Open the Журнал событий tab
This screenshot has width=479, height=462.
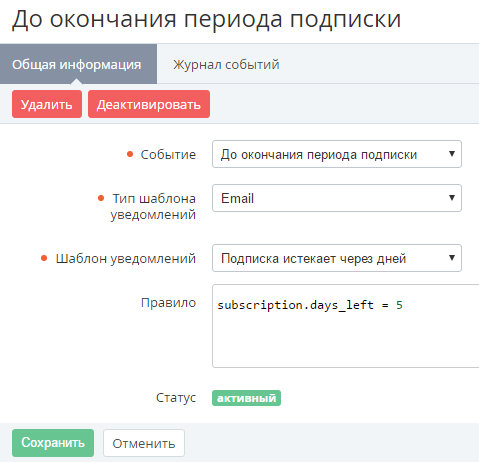pyautogui.click(x=226, y=64)
